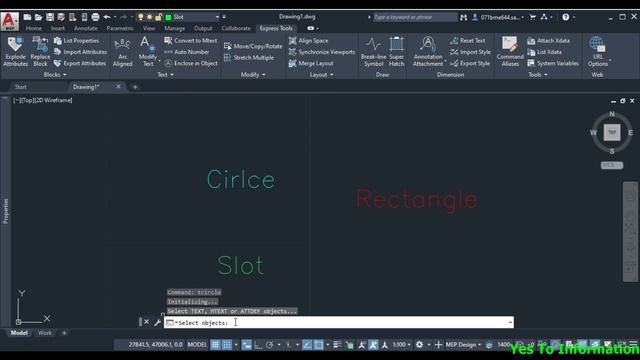Open the Home ribbon tab
Image resolution: width=640 pixels, height=360 pixels.
pos(33,28)
